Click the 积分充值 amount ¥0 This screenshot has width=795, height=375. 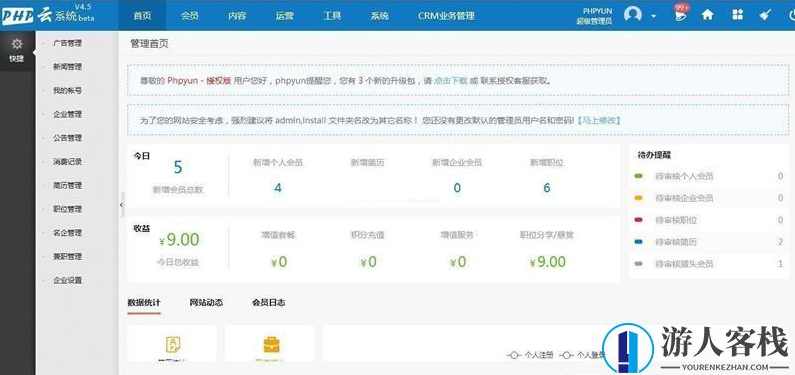click(369, 261)
